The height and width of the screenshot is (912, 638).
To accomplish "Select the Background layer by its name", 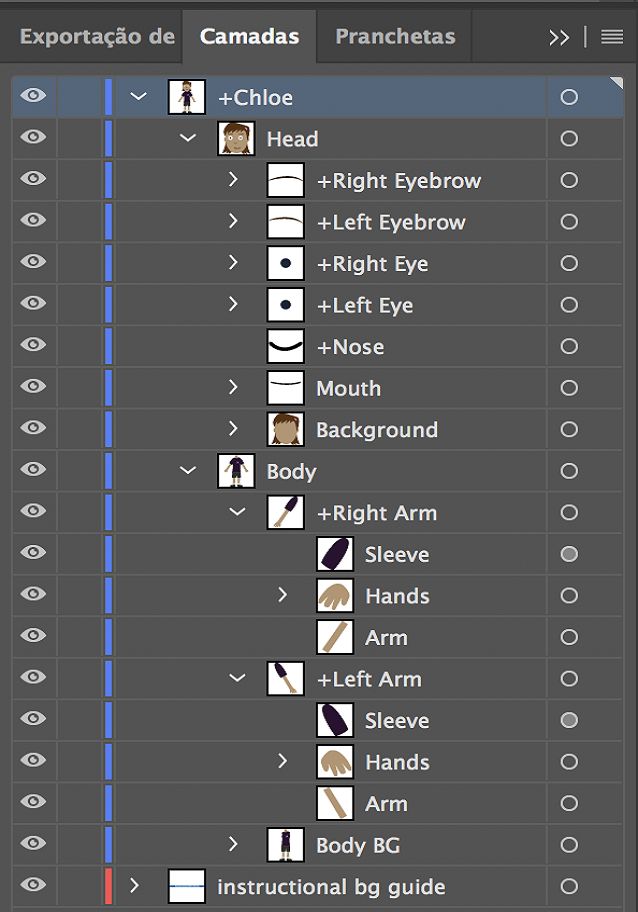I will click(x=377, y=429).
